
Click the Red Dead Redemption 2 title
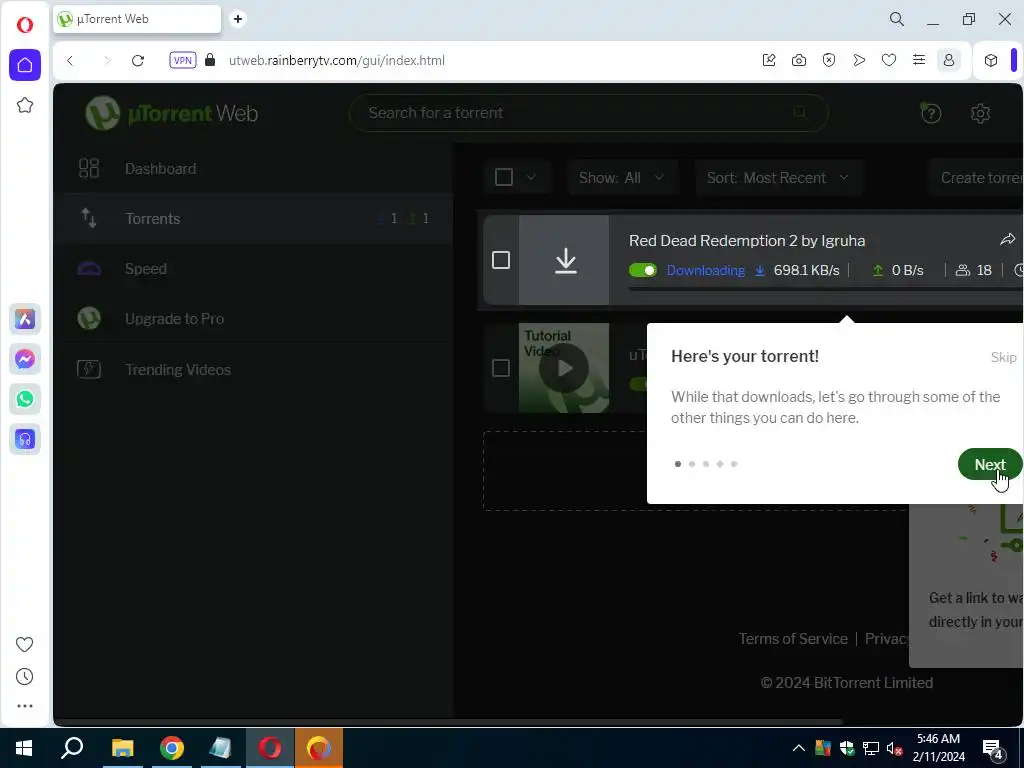point(747,240)
